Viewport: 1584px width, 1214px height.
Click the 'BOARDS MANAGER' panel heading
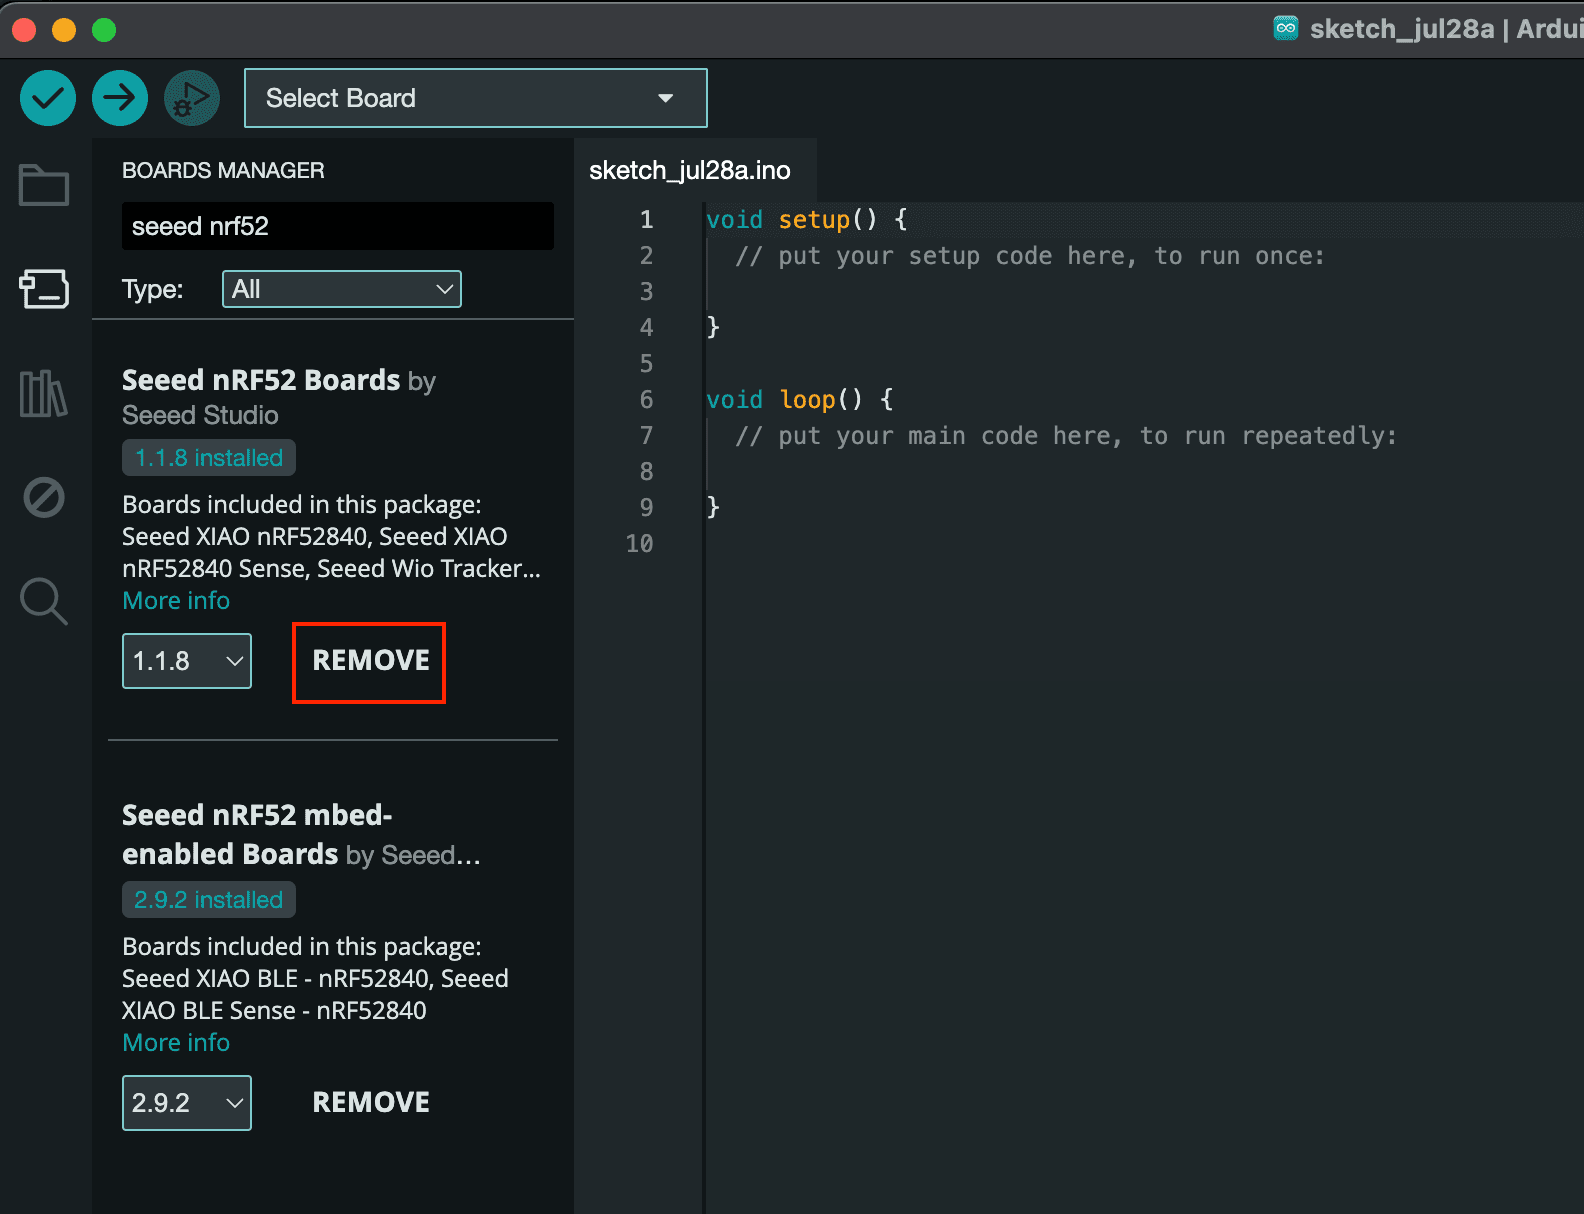(223, 170)
